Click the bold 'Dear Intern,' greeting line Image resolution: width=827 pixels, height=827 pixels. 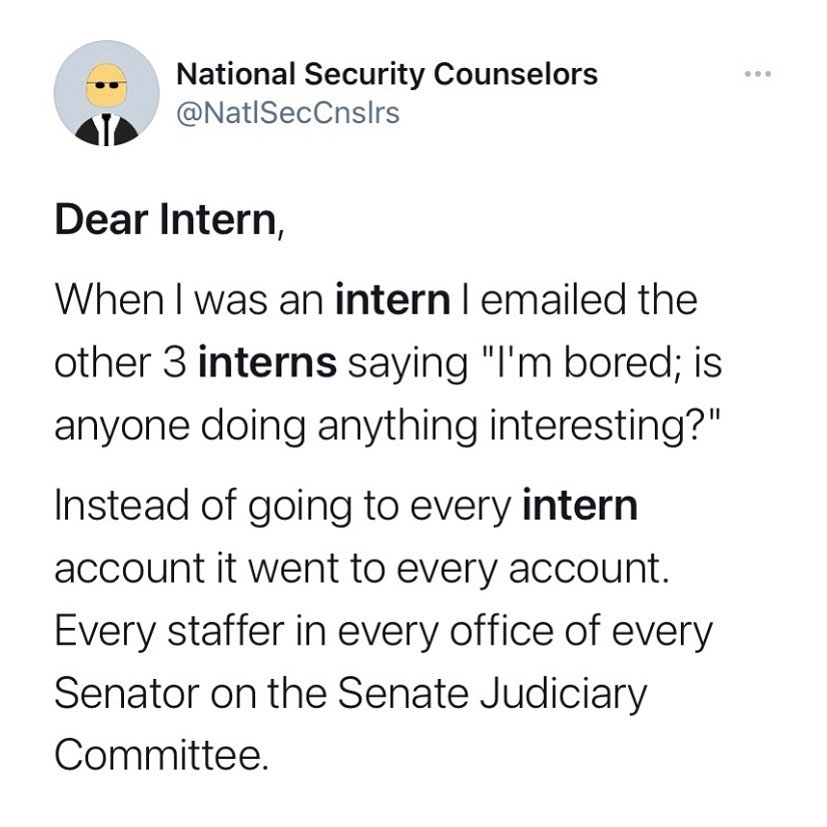point(170,219)
